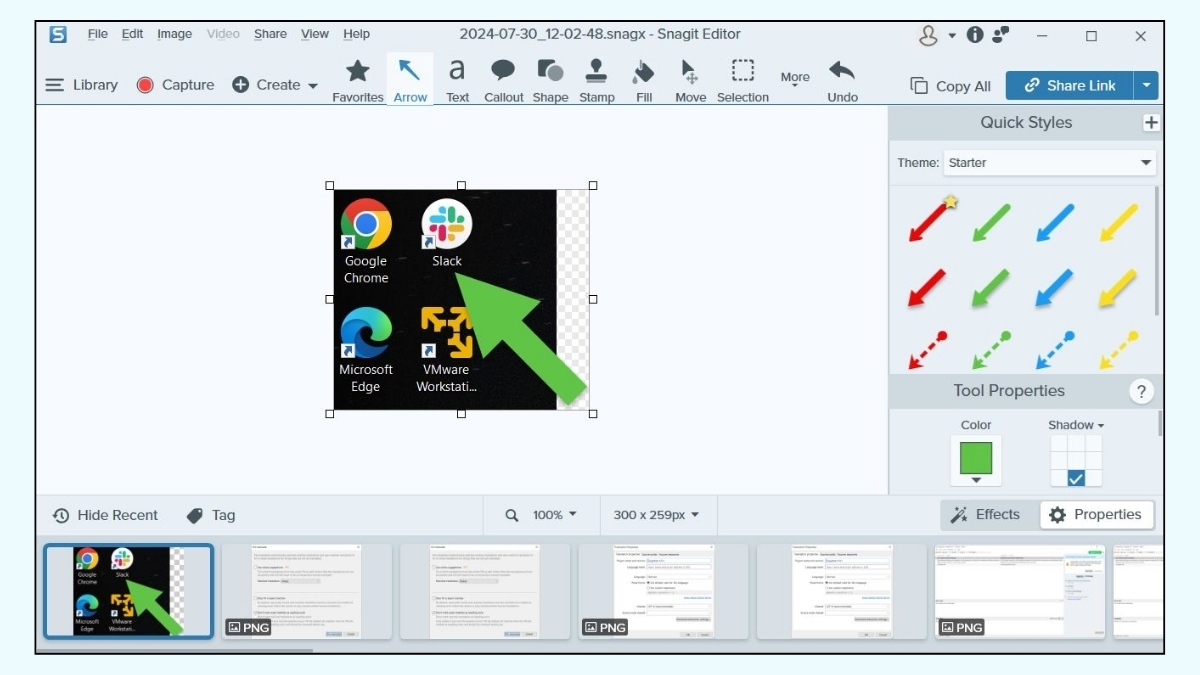The height and width of the screenshot is (675, 1200).
Task: Select the Text tool
Action: tap(457, 80)
